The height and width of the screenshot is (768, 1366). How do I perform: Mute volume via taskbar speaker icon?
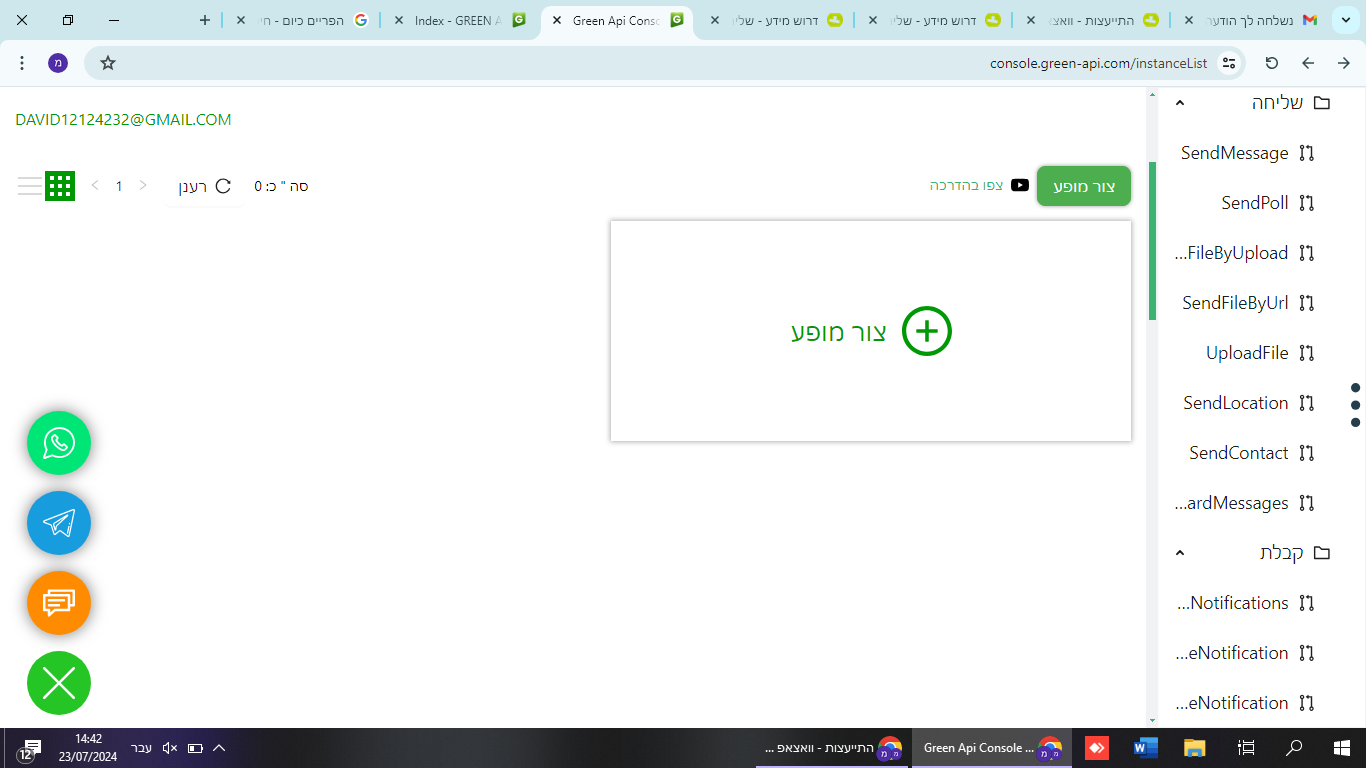click(169, 748)
